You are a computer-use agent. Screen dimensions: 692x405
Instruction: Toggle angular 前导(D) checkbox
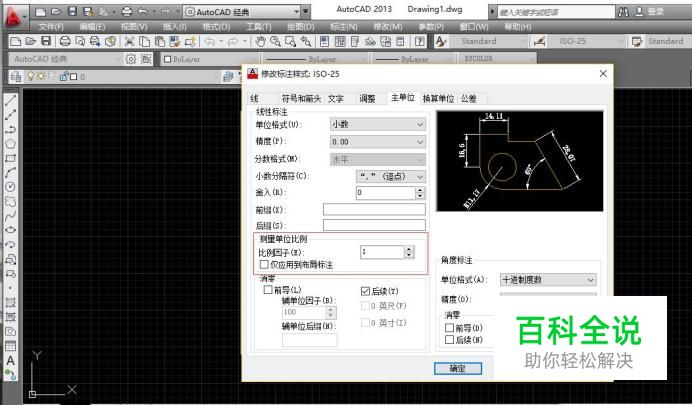[x=449, y=328]
